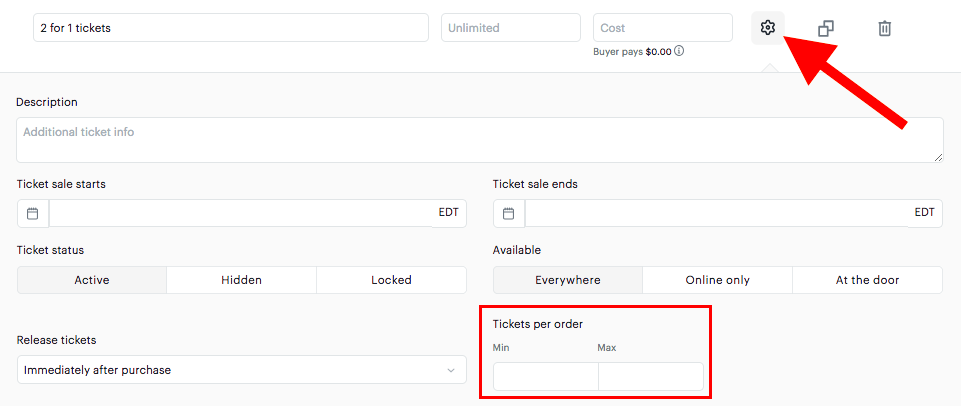Set ticket status to Locked
The height and width of the screenshot is (406, 961).
pyautogui.click(x=392, y=280)
